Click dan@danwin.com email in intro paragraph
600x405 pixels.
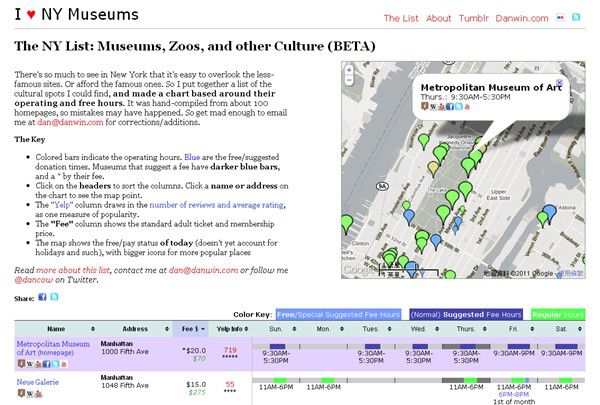70,122
